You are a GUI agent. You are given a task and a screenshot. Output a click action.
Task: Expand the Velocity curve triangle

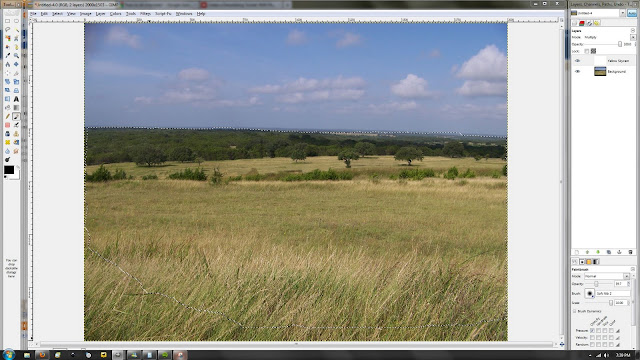[x=618, y=338]
